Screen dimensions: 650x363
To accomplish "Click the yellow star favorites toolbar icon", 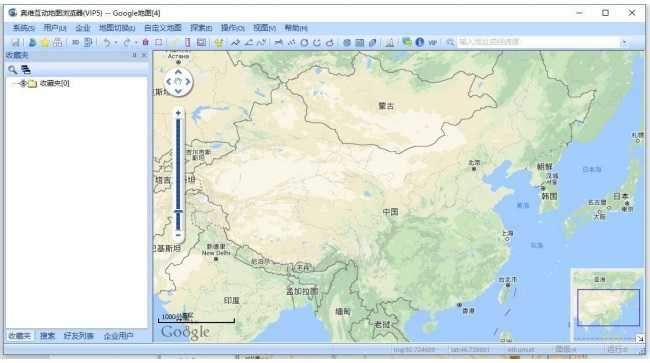I will click(44, 42).
